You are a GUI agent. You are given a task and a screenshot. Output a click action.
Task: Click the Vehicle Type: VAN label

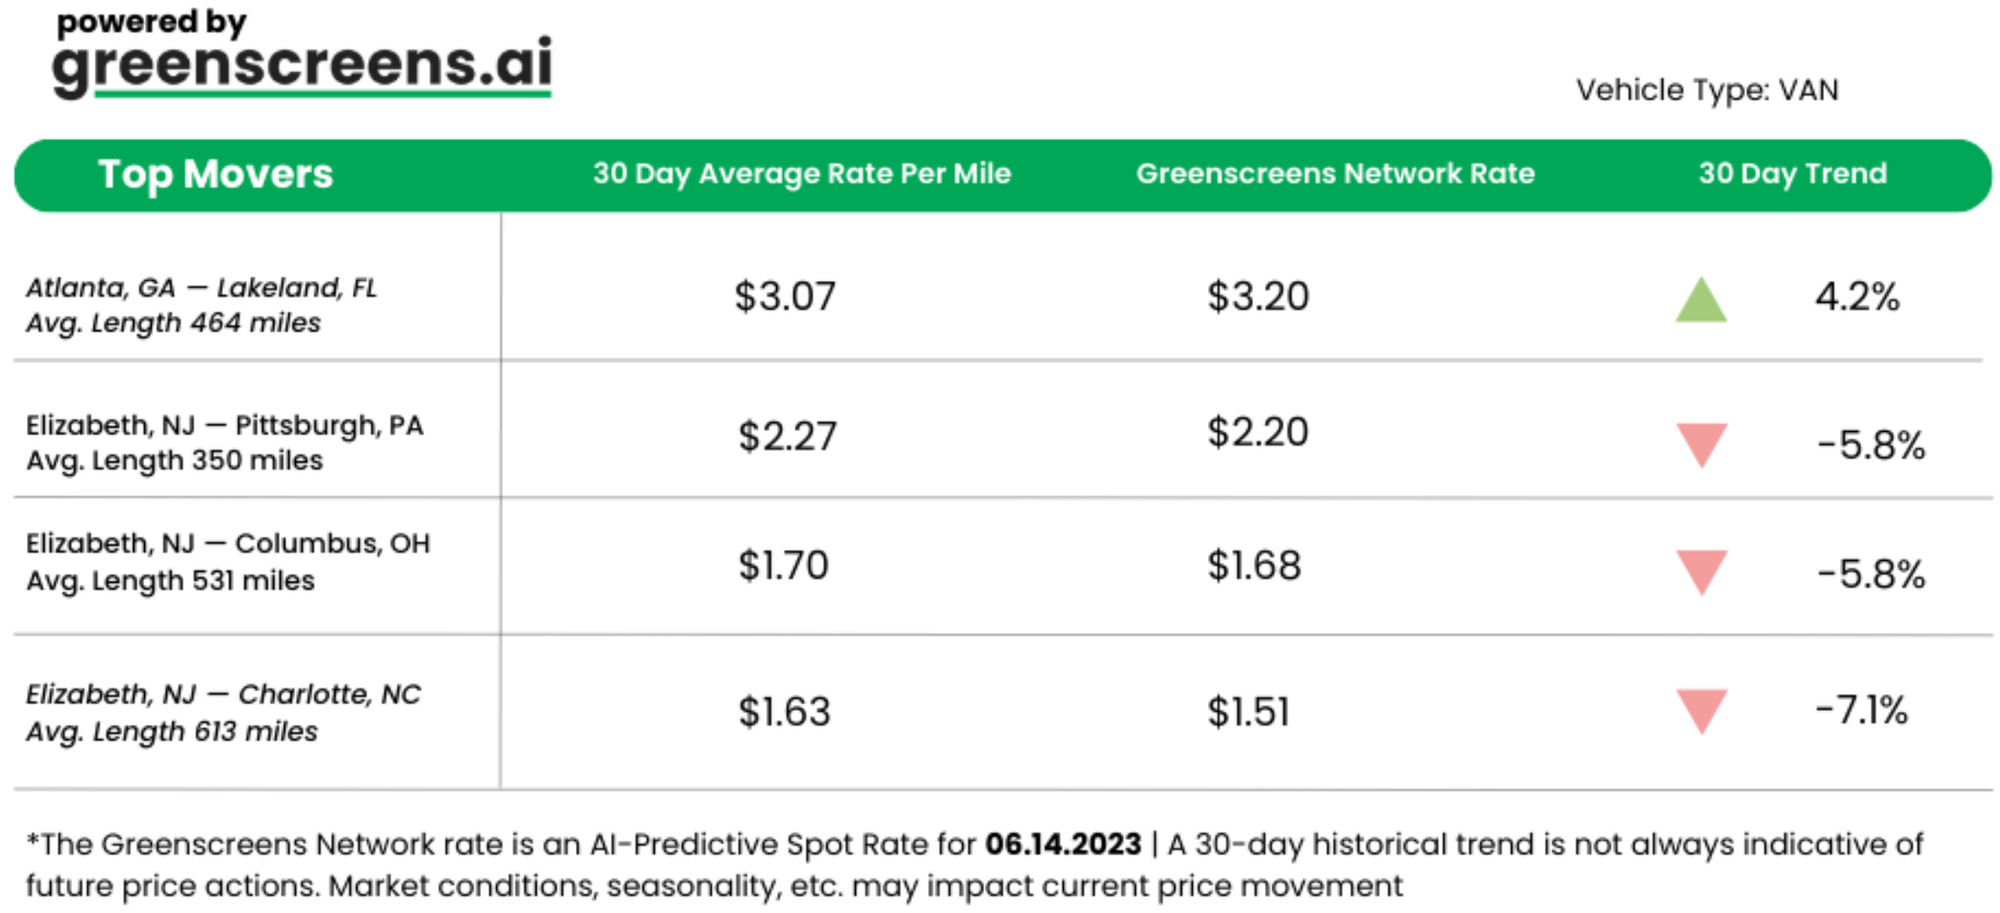(1706, 90)
